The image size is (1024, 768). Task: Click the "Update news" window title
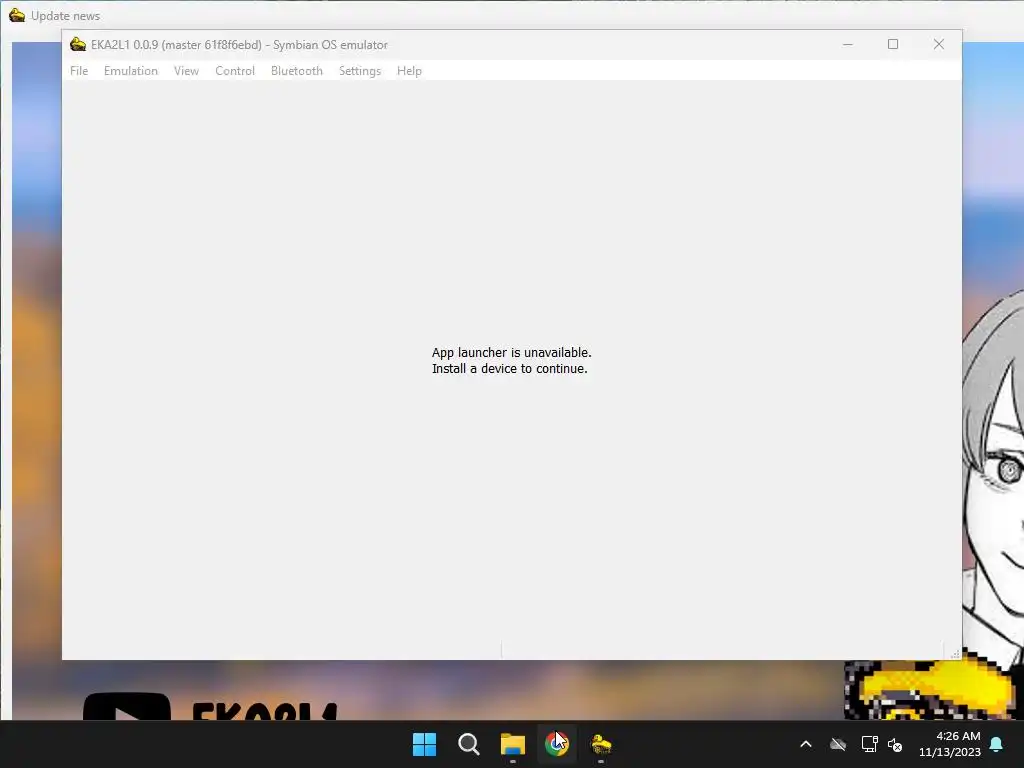[65, 16]
